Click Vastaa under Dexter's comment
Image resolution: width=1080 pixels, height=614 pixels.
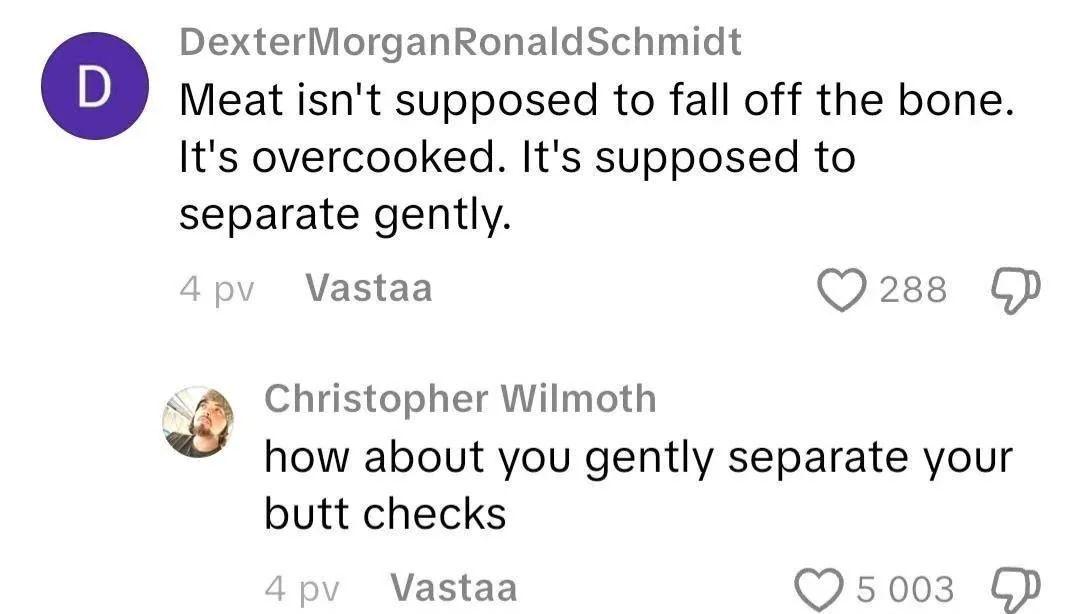coord(369,288)
